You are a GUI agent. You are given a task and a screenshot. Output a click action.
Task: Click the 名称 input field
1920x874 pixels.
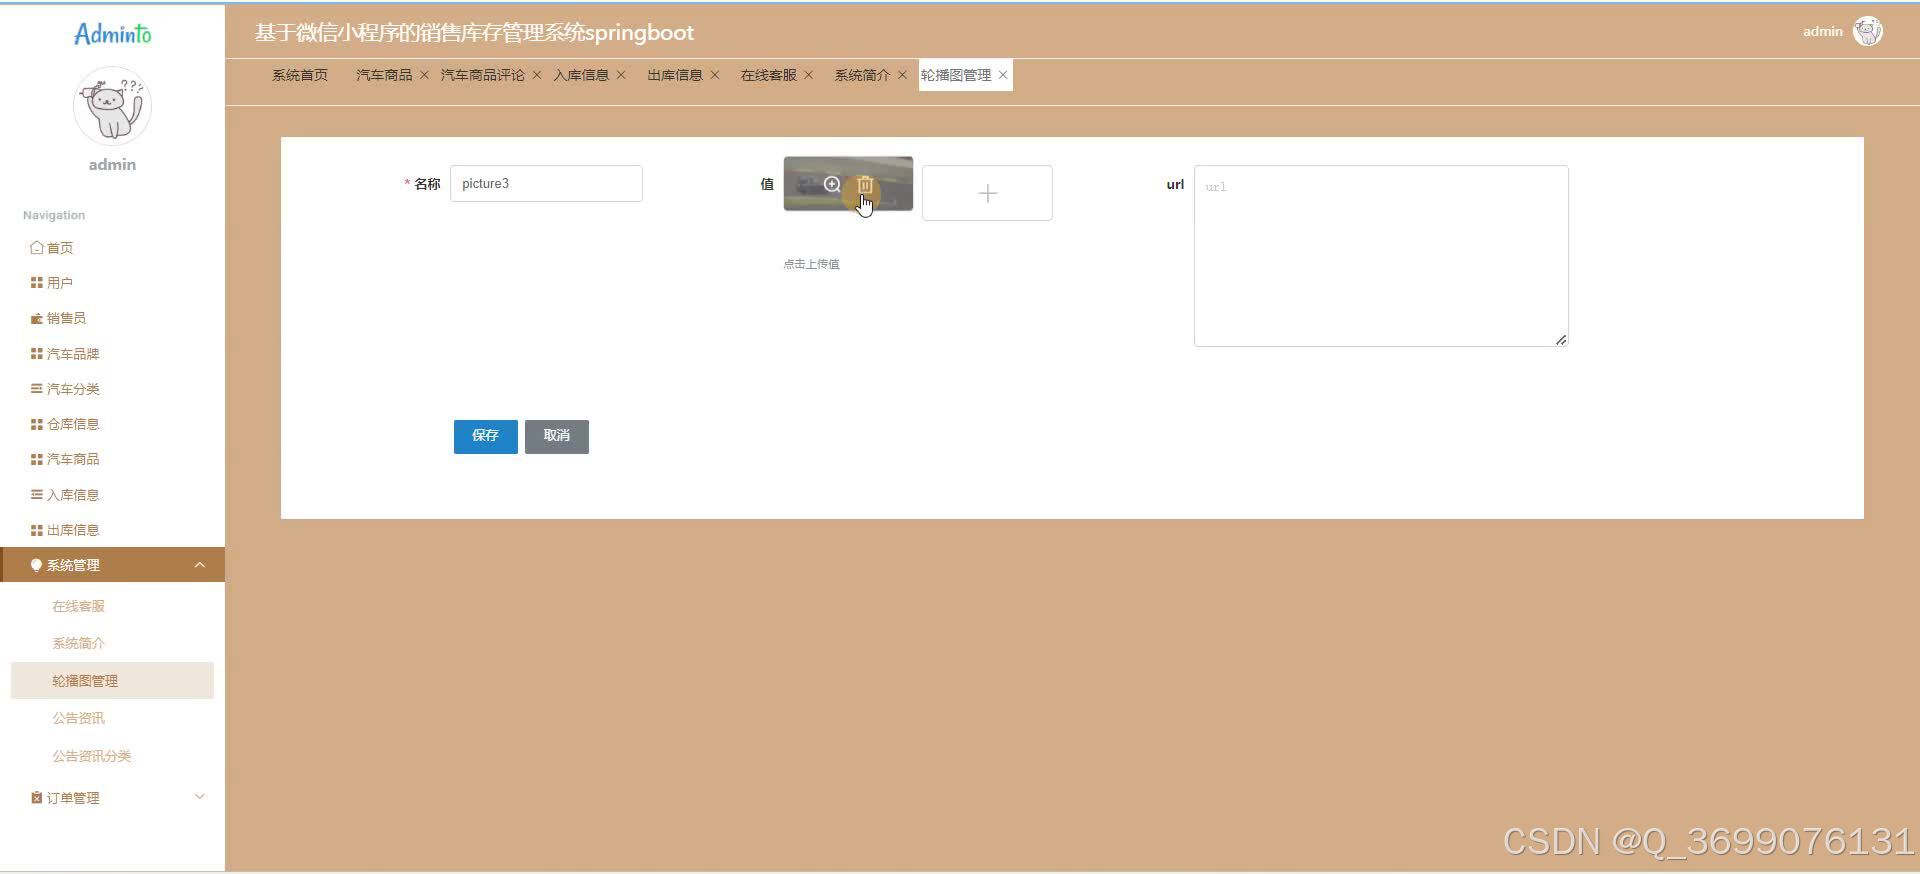pyautogui.click(x=546, y=184)
